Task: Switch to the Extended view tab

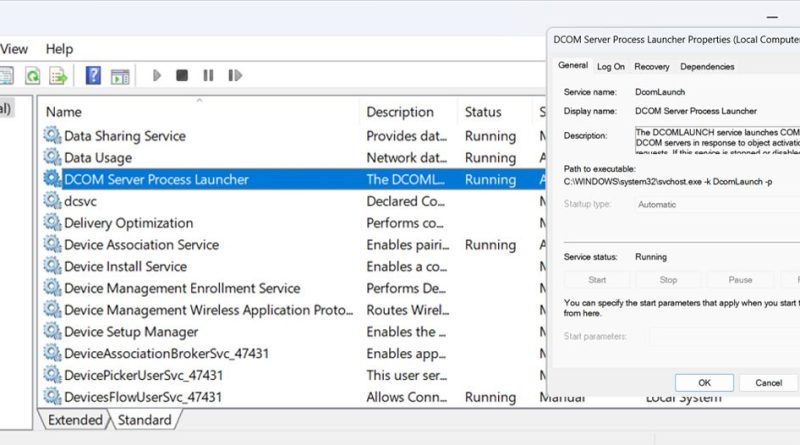Action: pos(75,420)
